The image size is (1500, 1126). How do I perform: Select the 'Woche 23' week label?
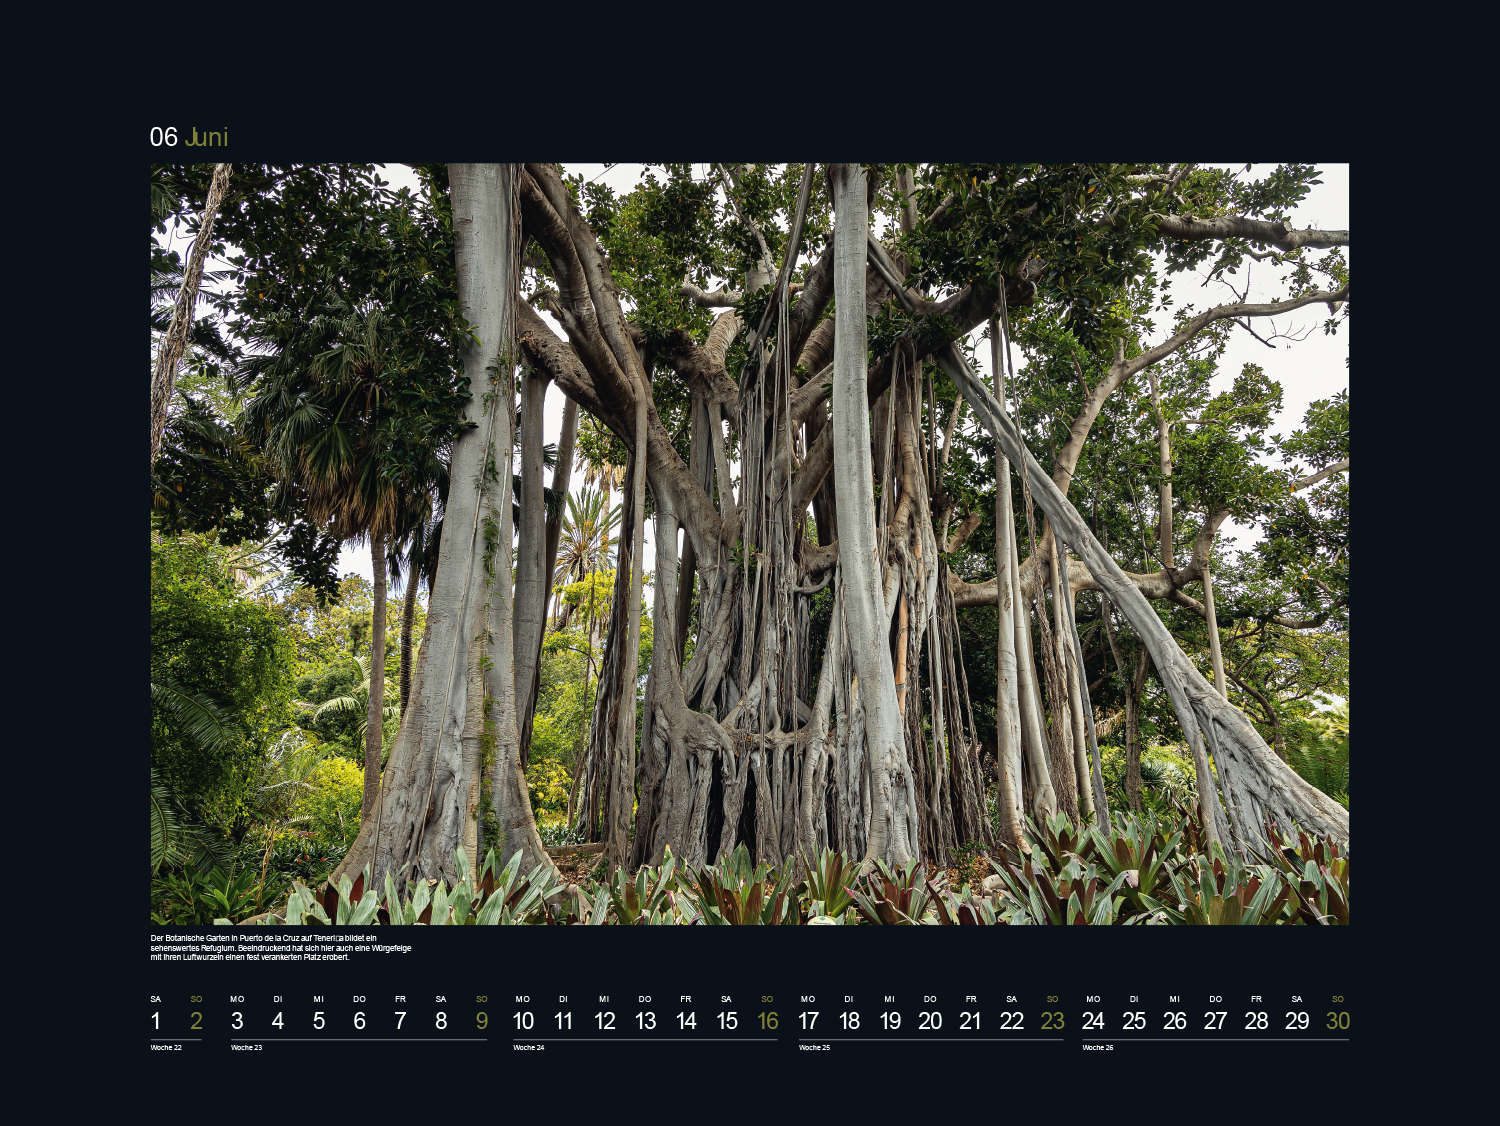click(246, 1048)
